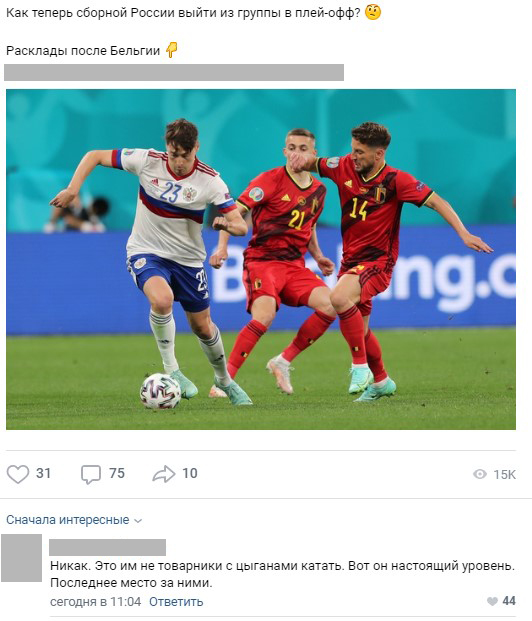
Task: Like the comment with small heart
Action: [x=492, y=601]
